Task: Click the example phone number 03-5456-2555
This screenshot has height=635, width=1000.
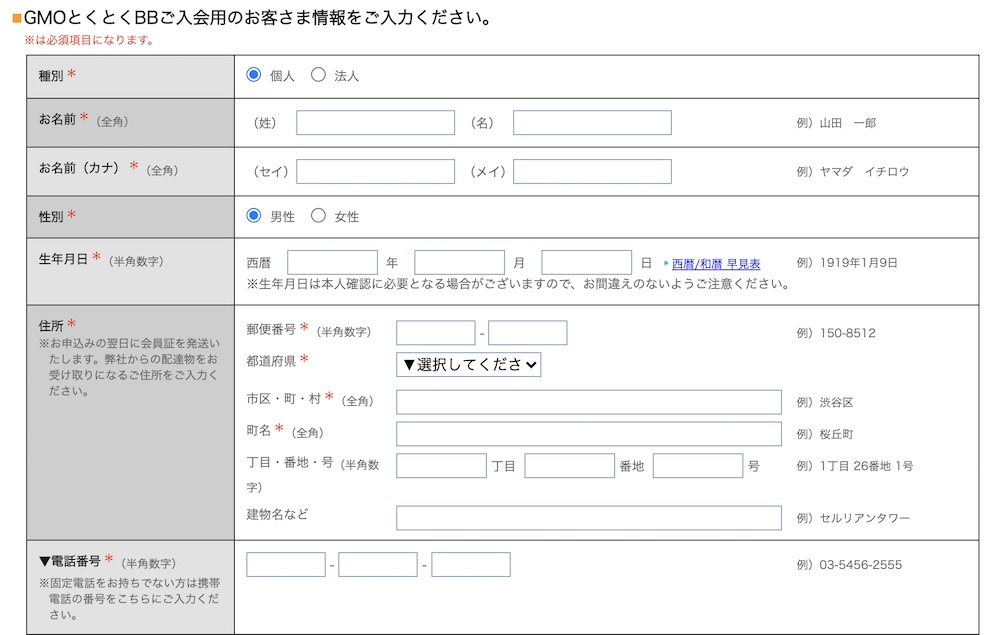Action: (x=860, y=565)
